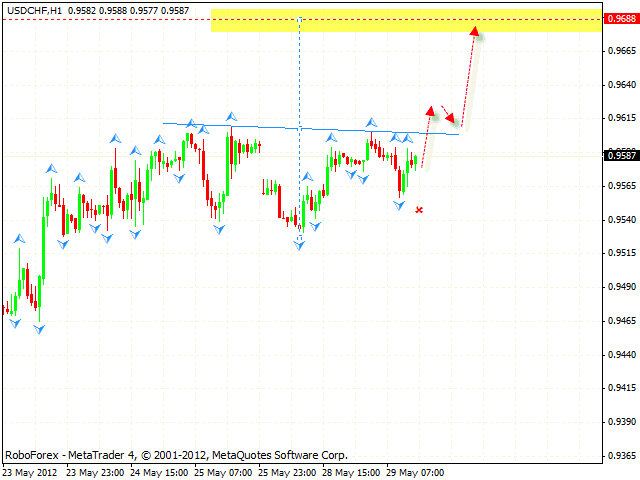Image resolution: width=640 pixels, height=480 pixels.
Task: Select the 29 May 07:00 time label
Action: click(414, 472)
